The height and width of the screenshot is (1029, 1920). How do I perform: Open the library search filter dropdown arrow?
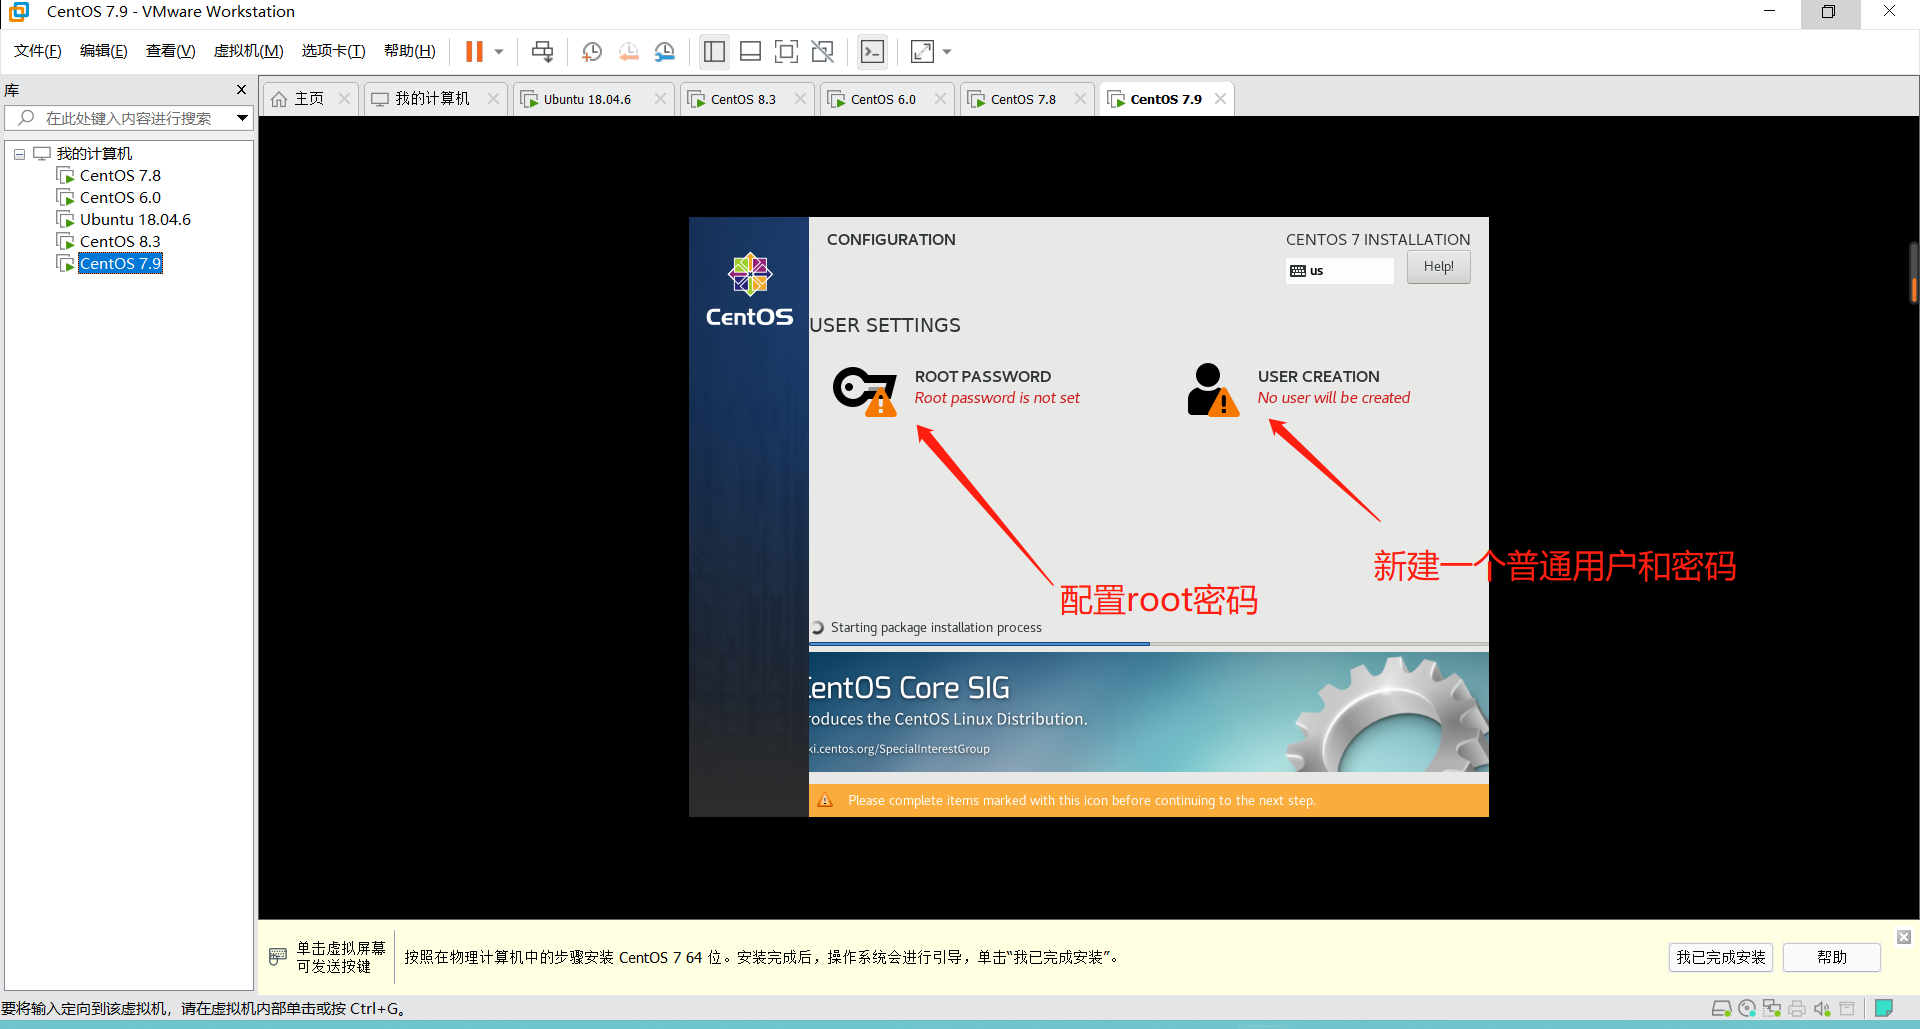click(x=242, y=118)
